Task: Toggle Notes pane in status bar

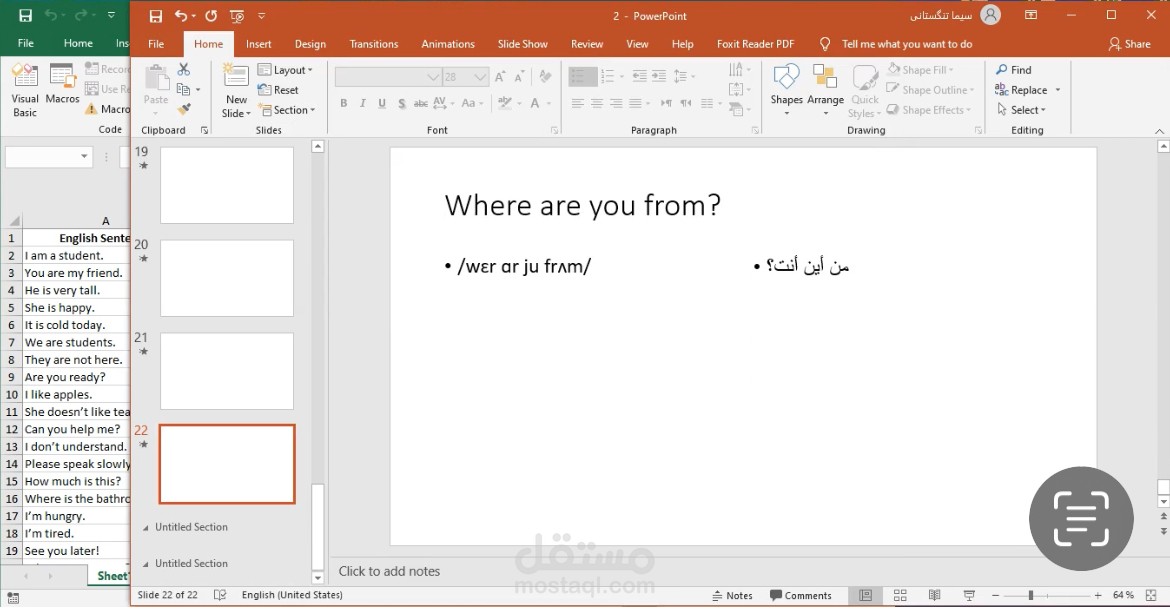Action: coord(732,595)
